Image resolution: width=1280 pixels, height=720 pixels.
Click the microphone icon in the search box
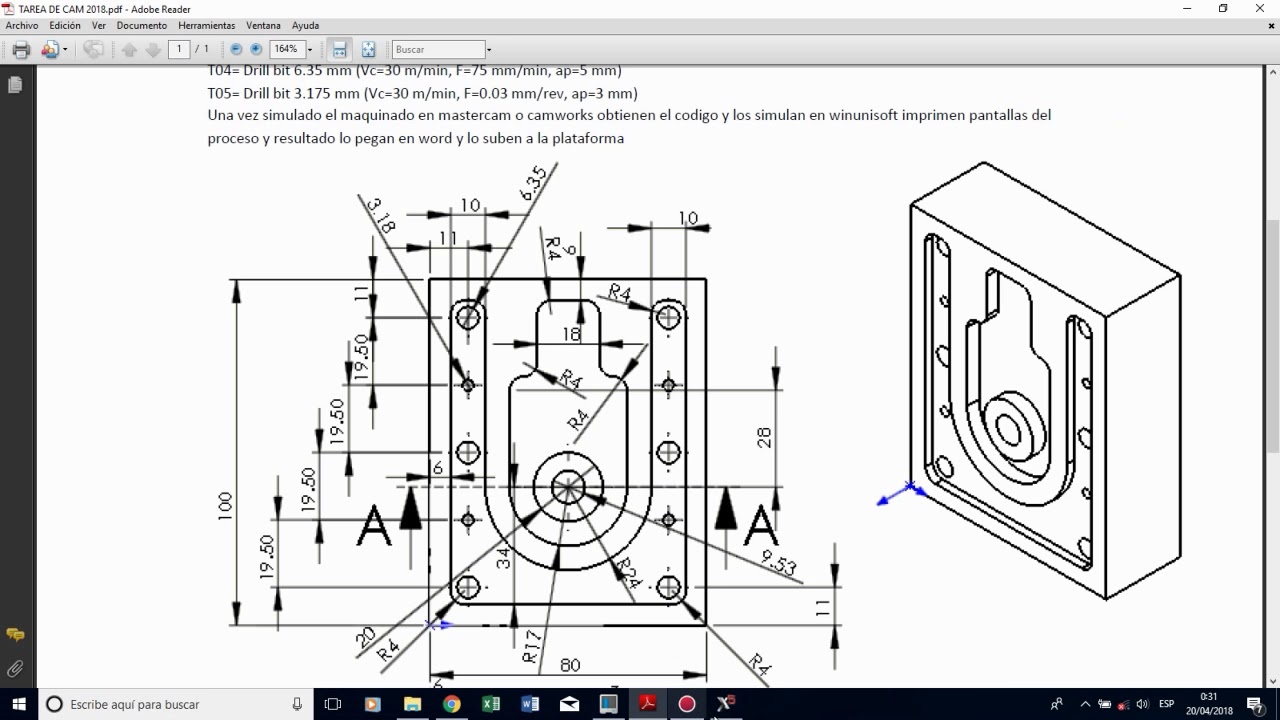pos(297,704)
